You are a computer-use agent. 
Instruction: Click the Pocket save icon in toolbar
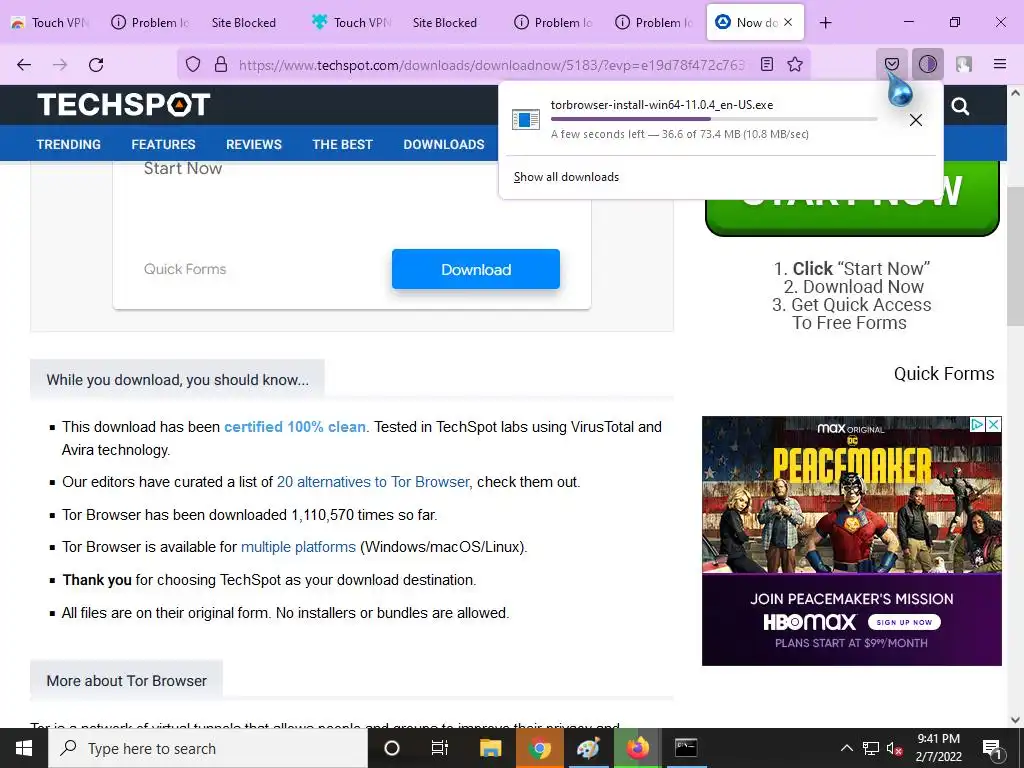892,64
